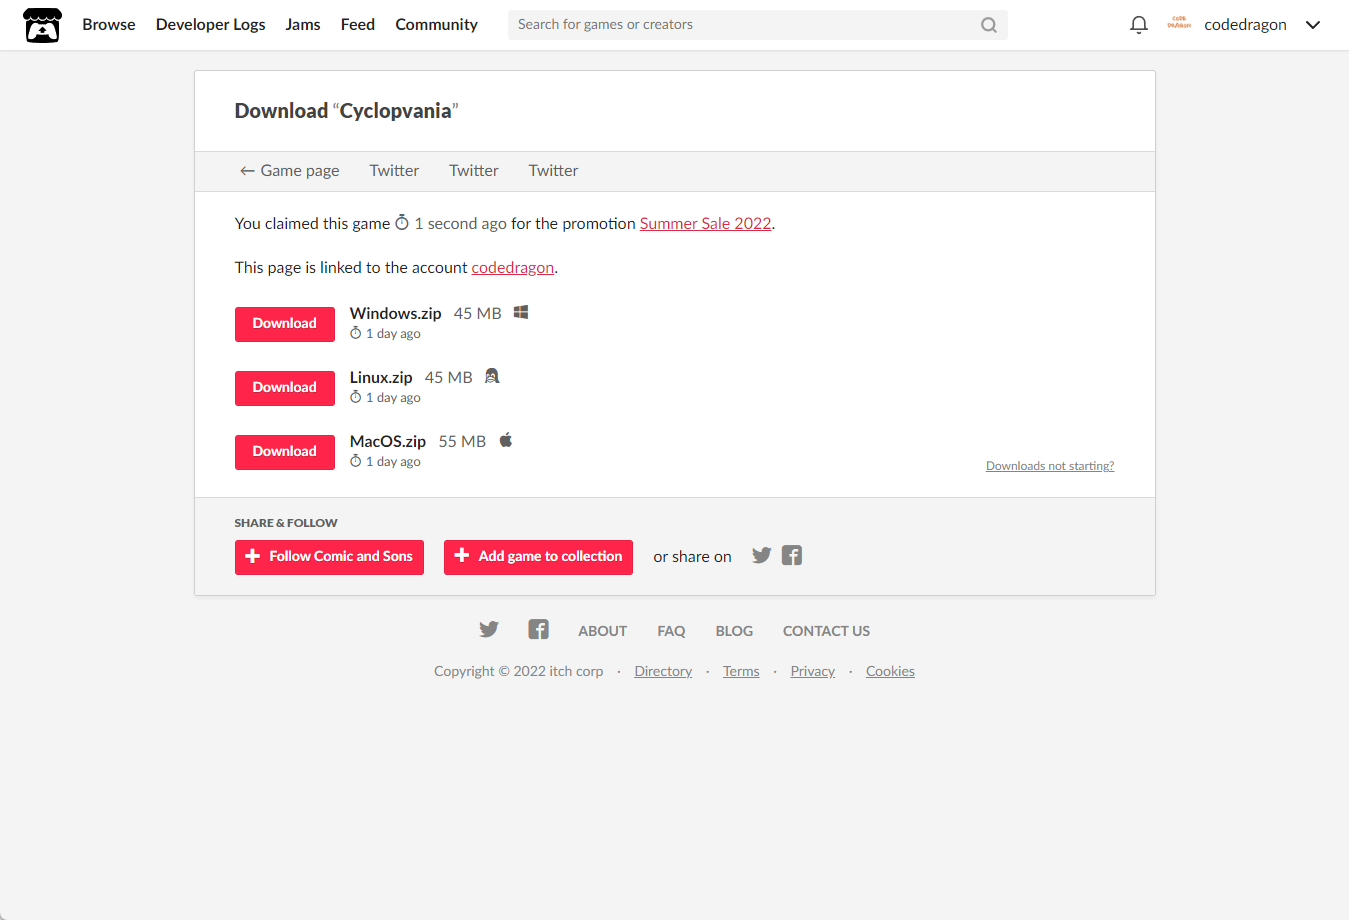This screenshot has height=920, width=1349.
Task: Click the search magnifier icon
Action: [x=989, y=25]
